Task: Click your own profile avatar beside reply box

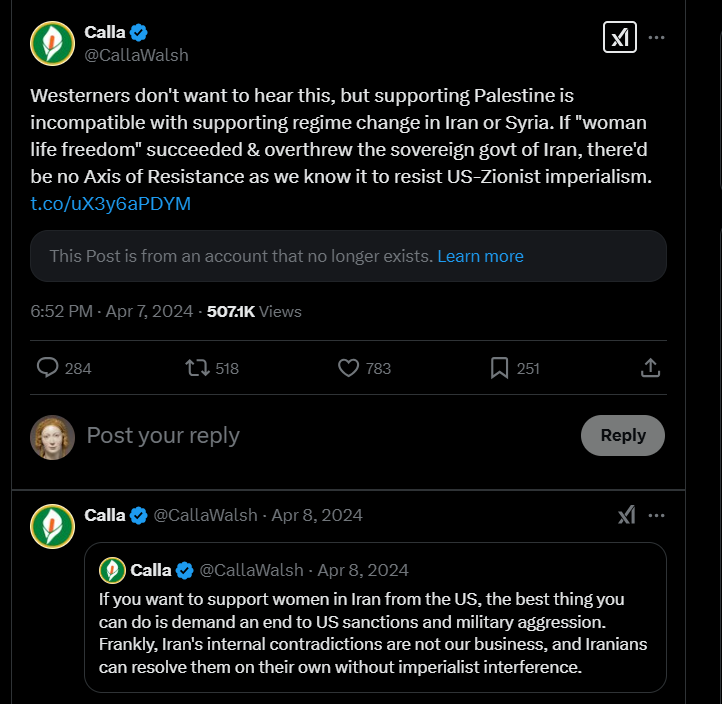Action: coord(52,437)
